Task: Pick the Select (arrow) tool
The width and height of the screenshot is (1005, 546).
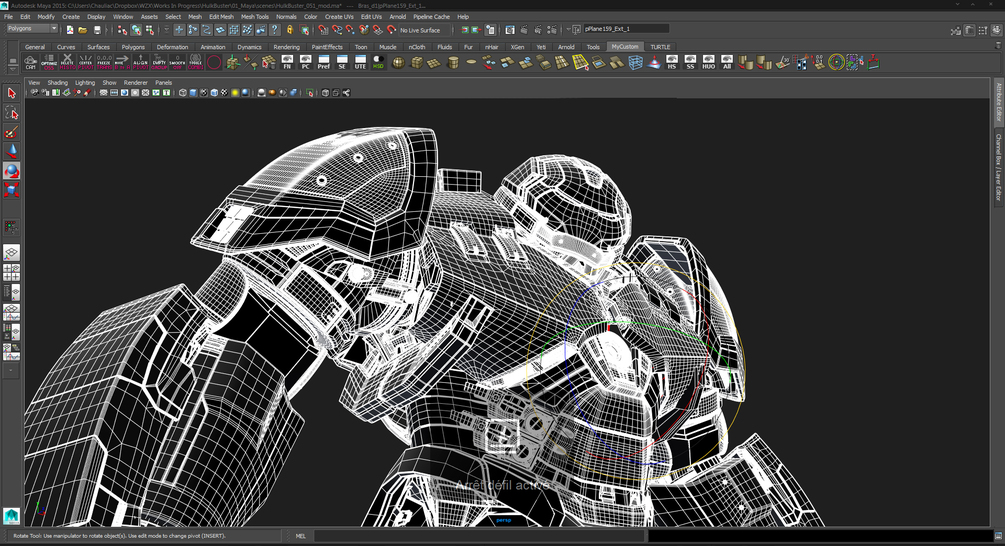Action: pos(11,93)
